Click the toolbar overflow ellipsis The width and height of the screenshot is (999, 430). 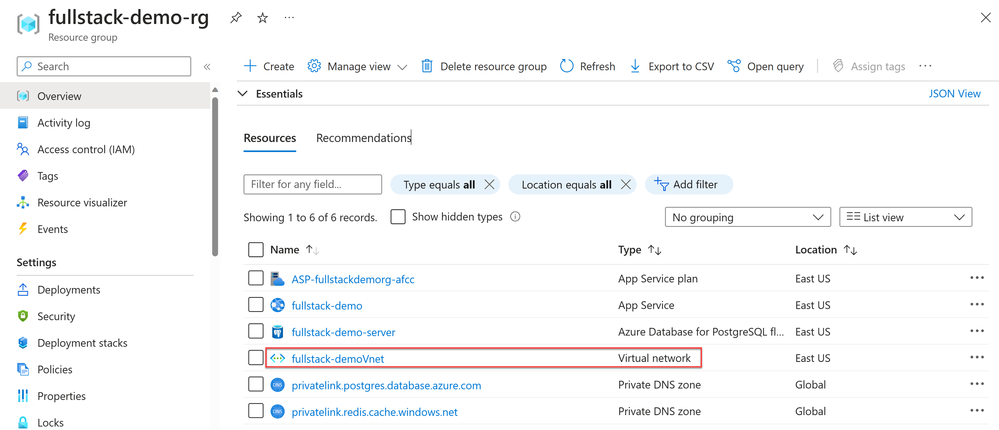pyautogui.click(x=926, y=66)
